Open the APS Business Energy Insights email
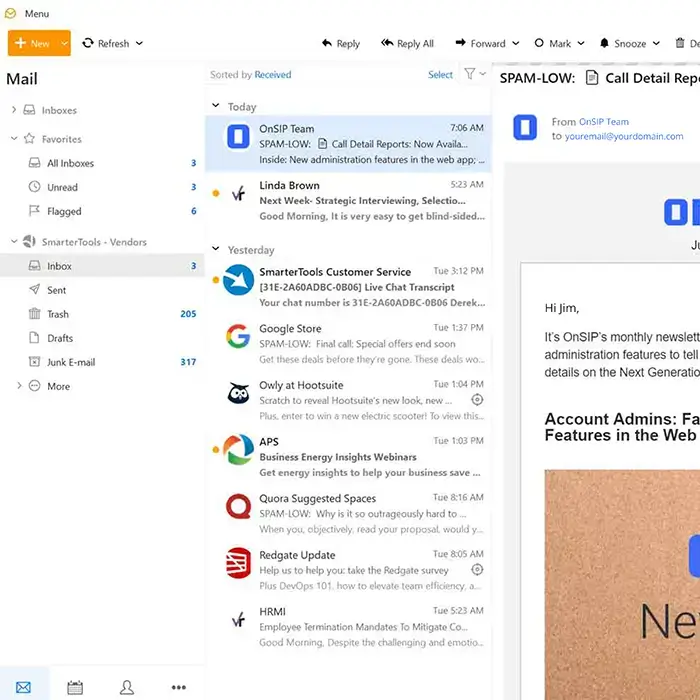The image size is (700, 700). tap(348, 457)
